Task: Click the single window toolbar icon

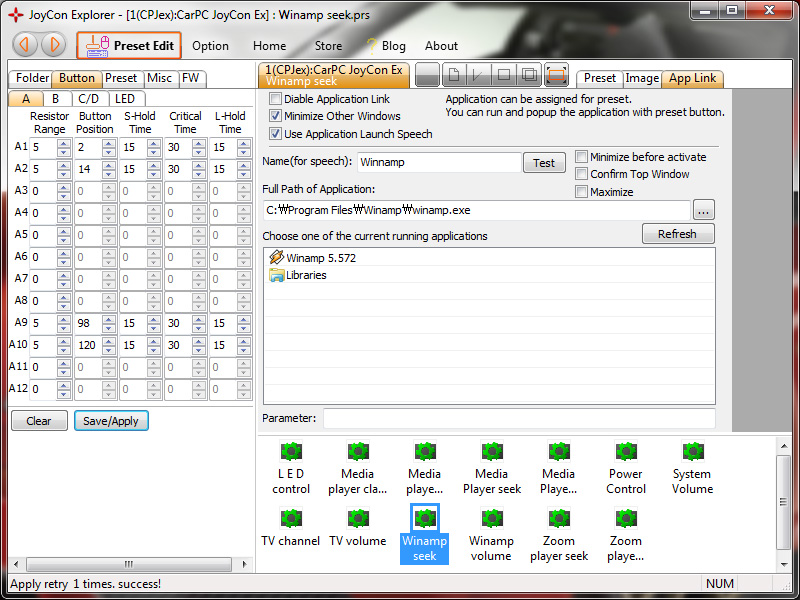Action: click(504, 76)
